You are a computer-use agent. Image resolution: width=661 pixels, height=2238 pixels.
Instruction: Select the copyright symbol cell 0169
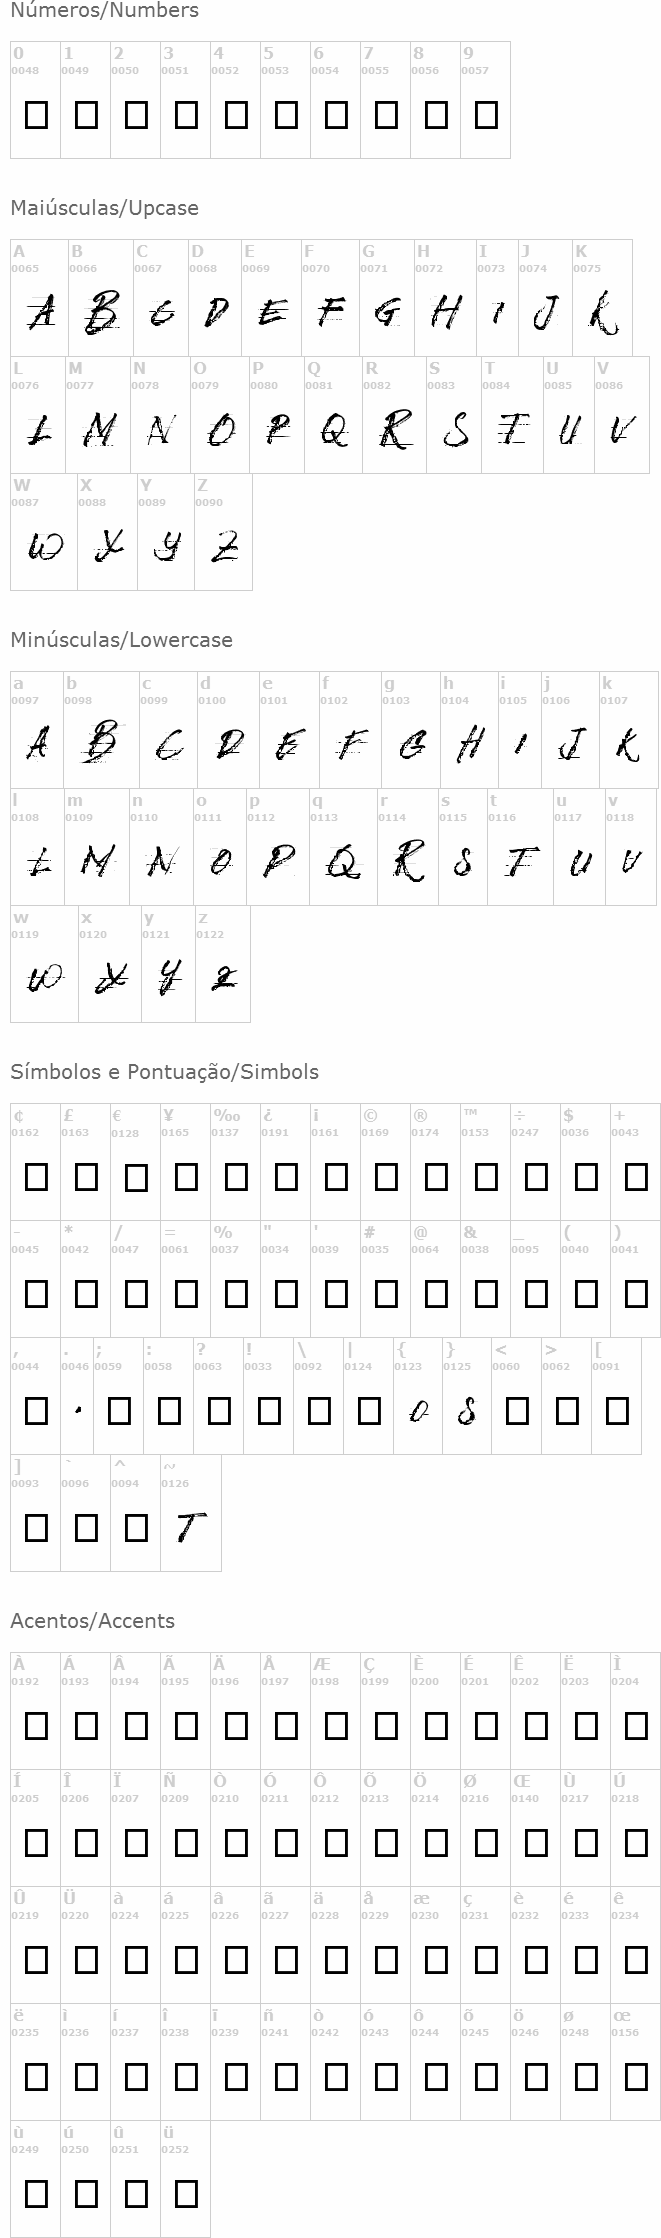386,1177
